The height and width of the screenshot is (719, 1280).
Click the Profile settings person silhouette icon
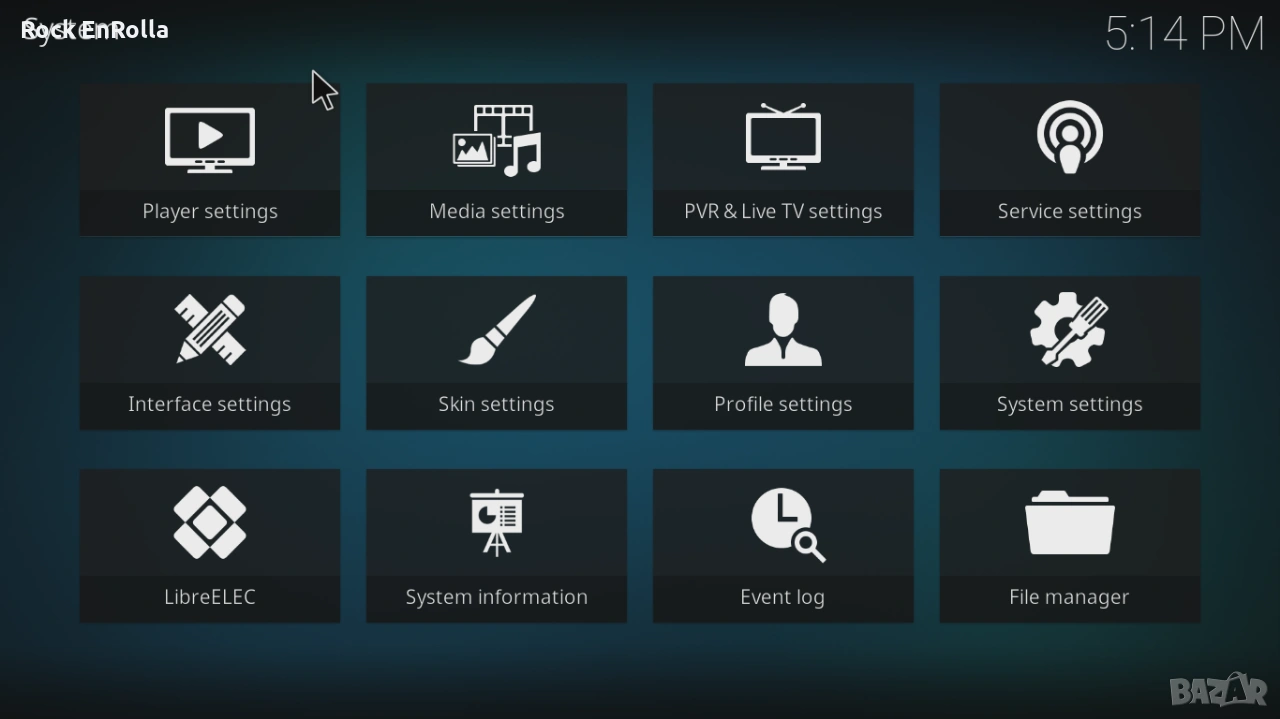pyautogui.click(x=783, y=330)
